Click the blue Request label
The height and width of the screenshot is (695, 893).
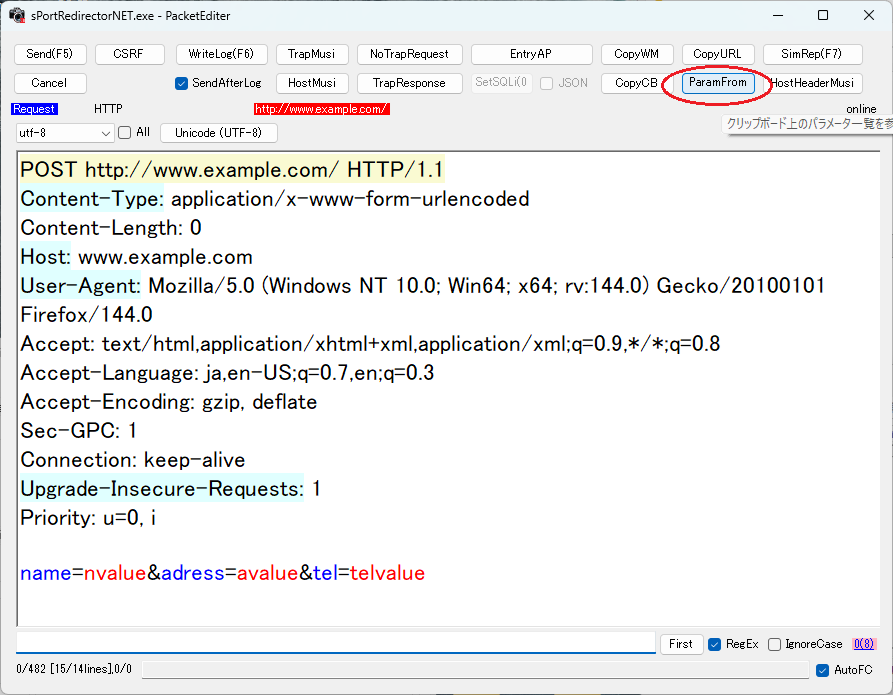click(x=34, y=109)
